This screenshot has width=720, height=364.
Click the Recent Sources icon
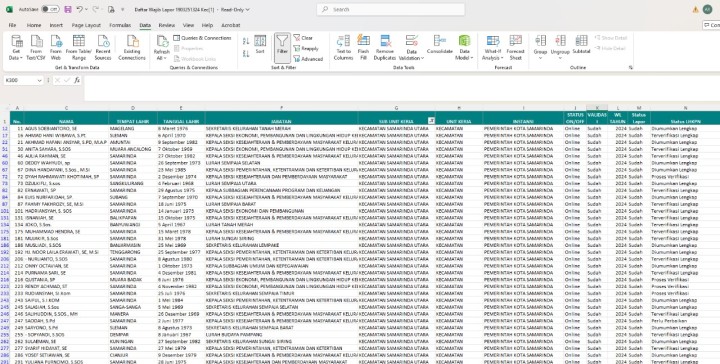103,48
